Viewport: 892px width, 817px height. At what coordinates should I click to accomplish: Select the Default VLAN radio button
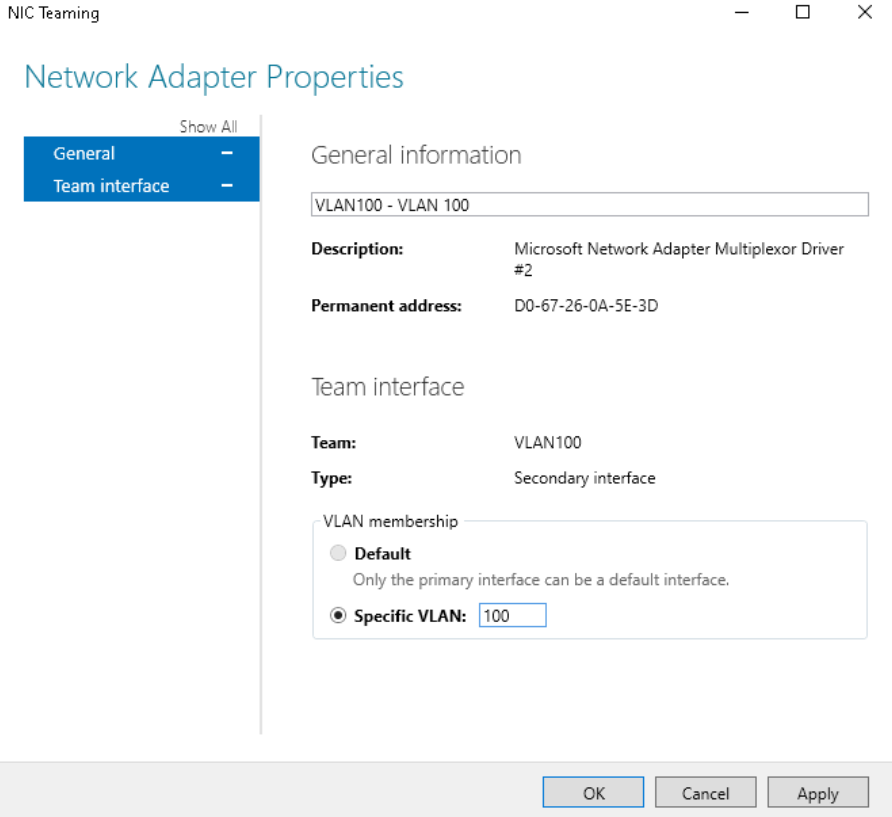pyautogui.click(x=338, y=553)
